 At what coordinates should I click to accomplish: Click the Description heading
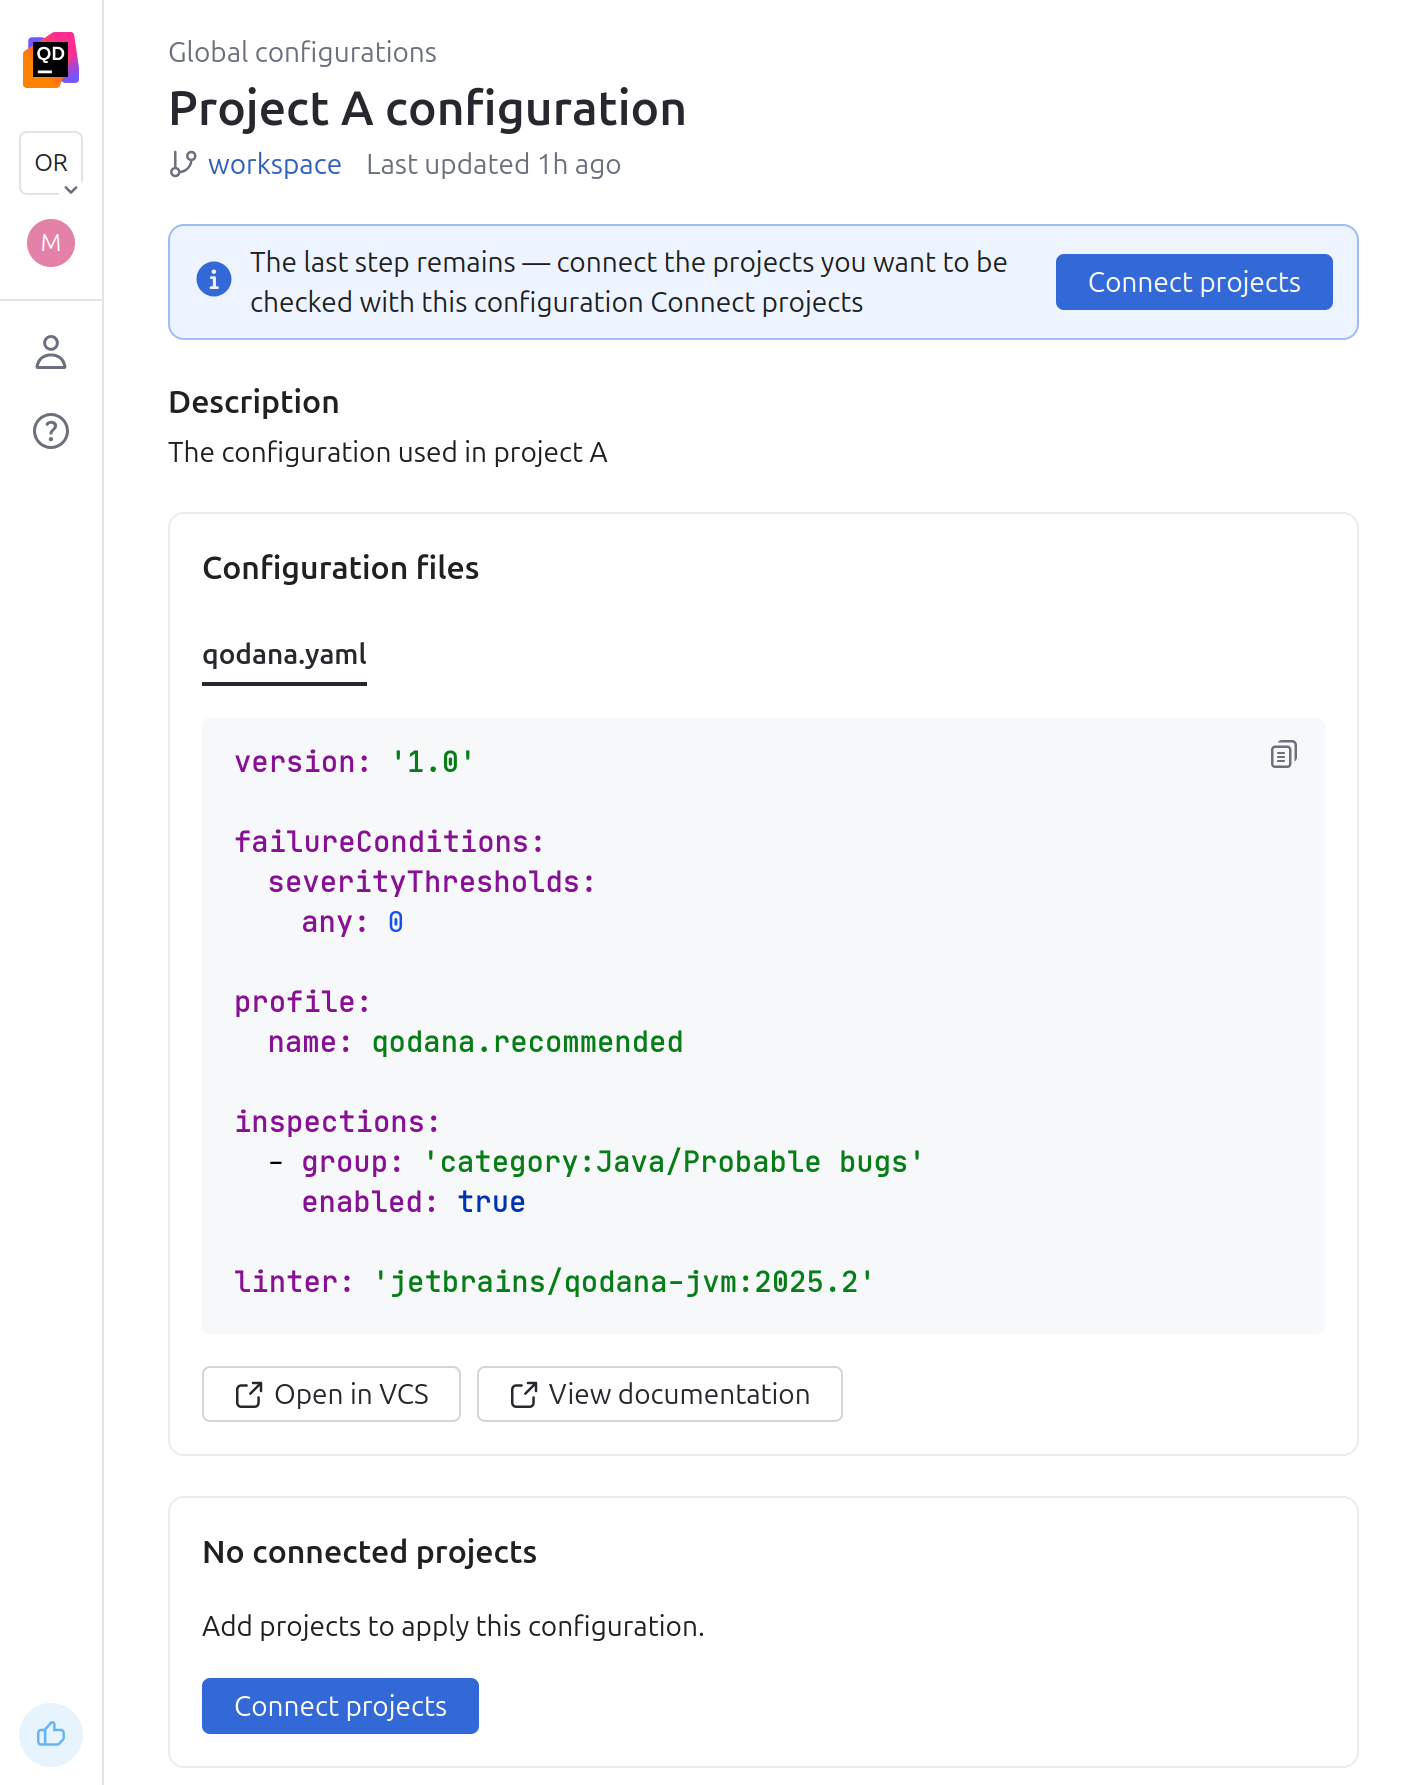(x=254, y=402)
